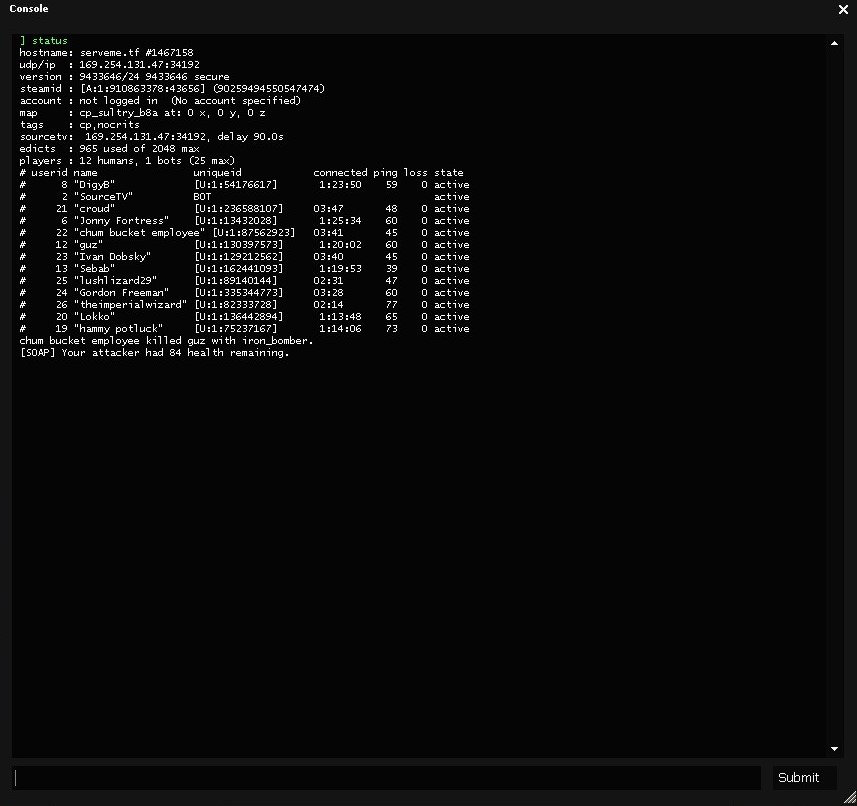Screen dimensions: 857x806
Task: Click the map cp_sultry_b8a line
Action: pos(142,113)
